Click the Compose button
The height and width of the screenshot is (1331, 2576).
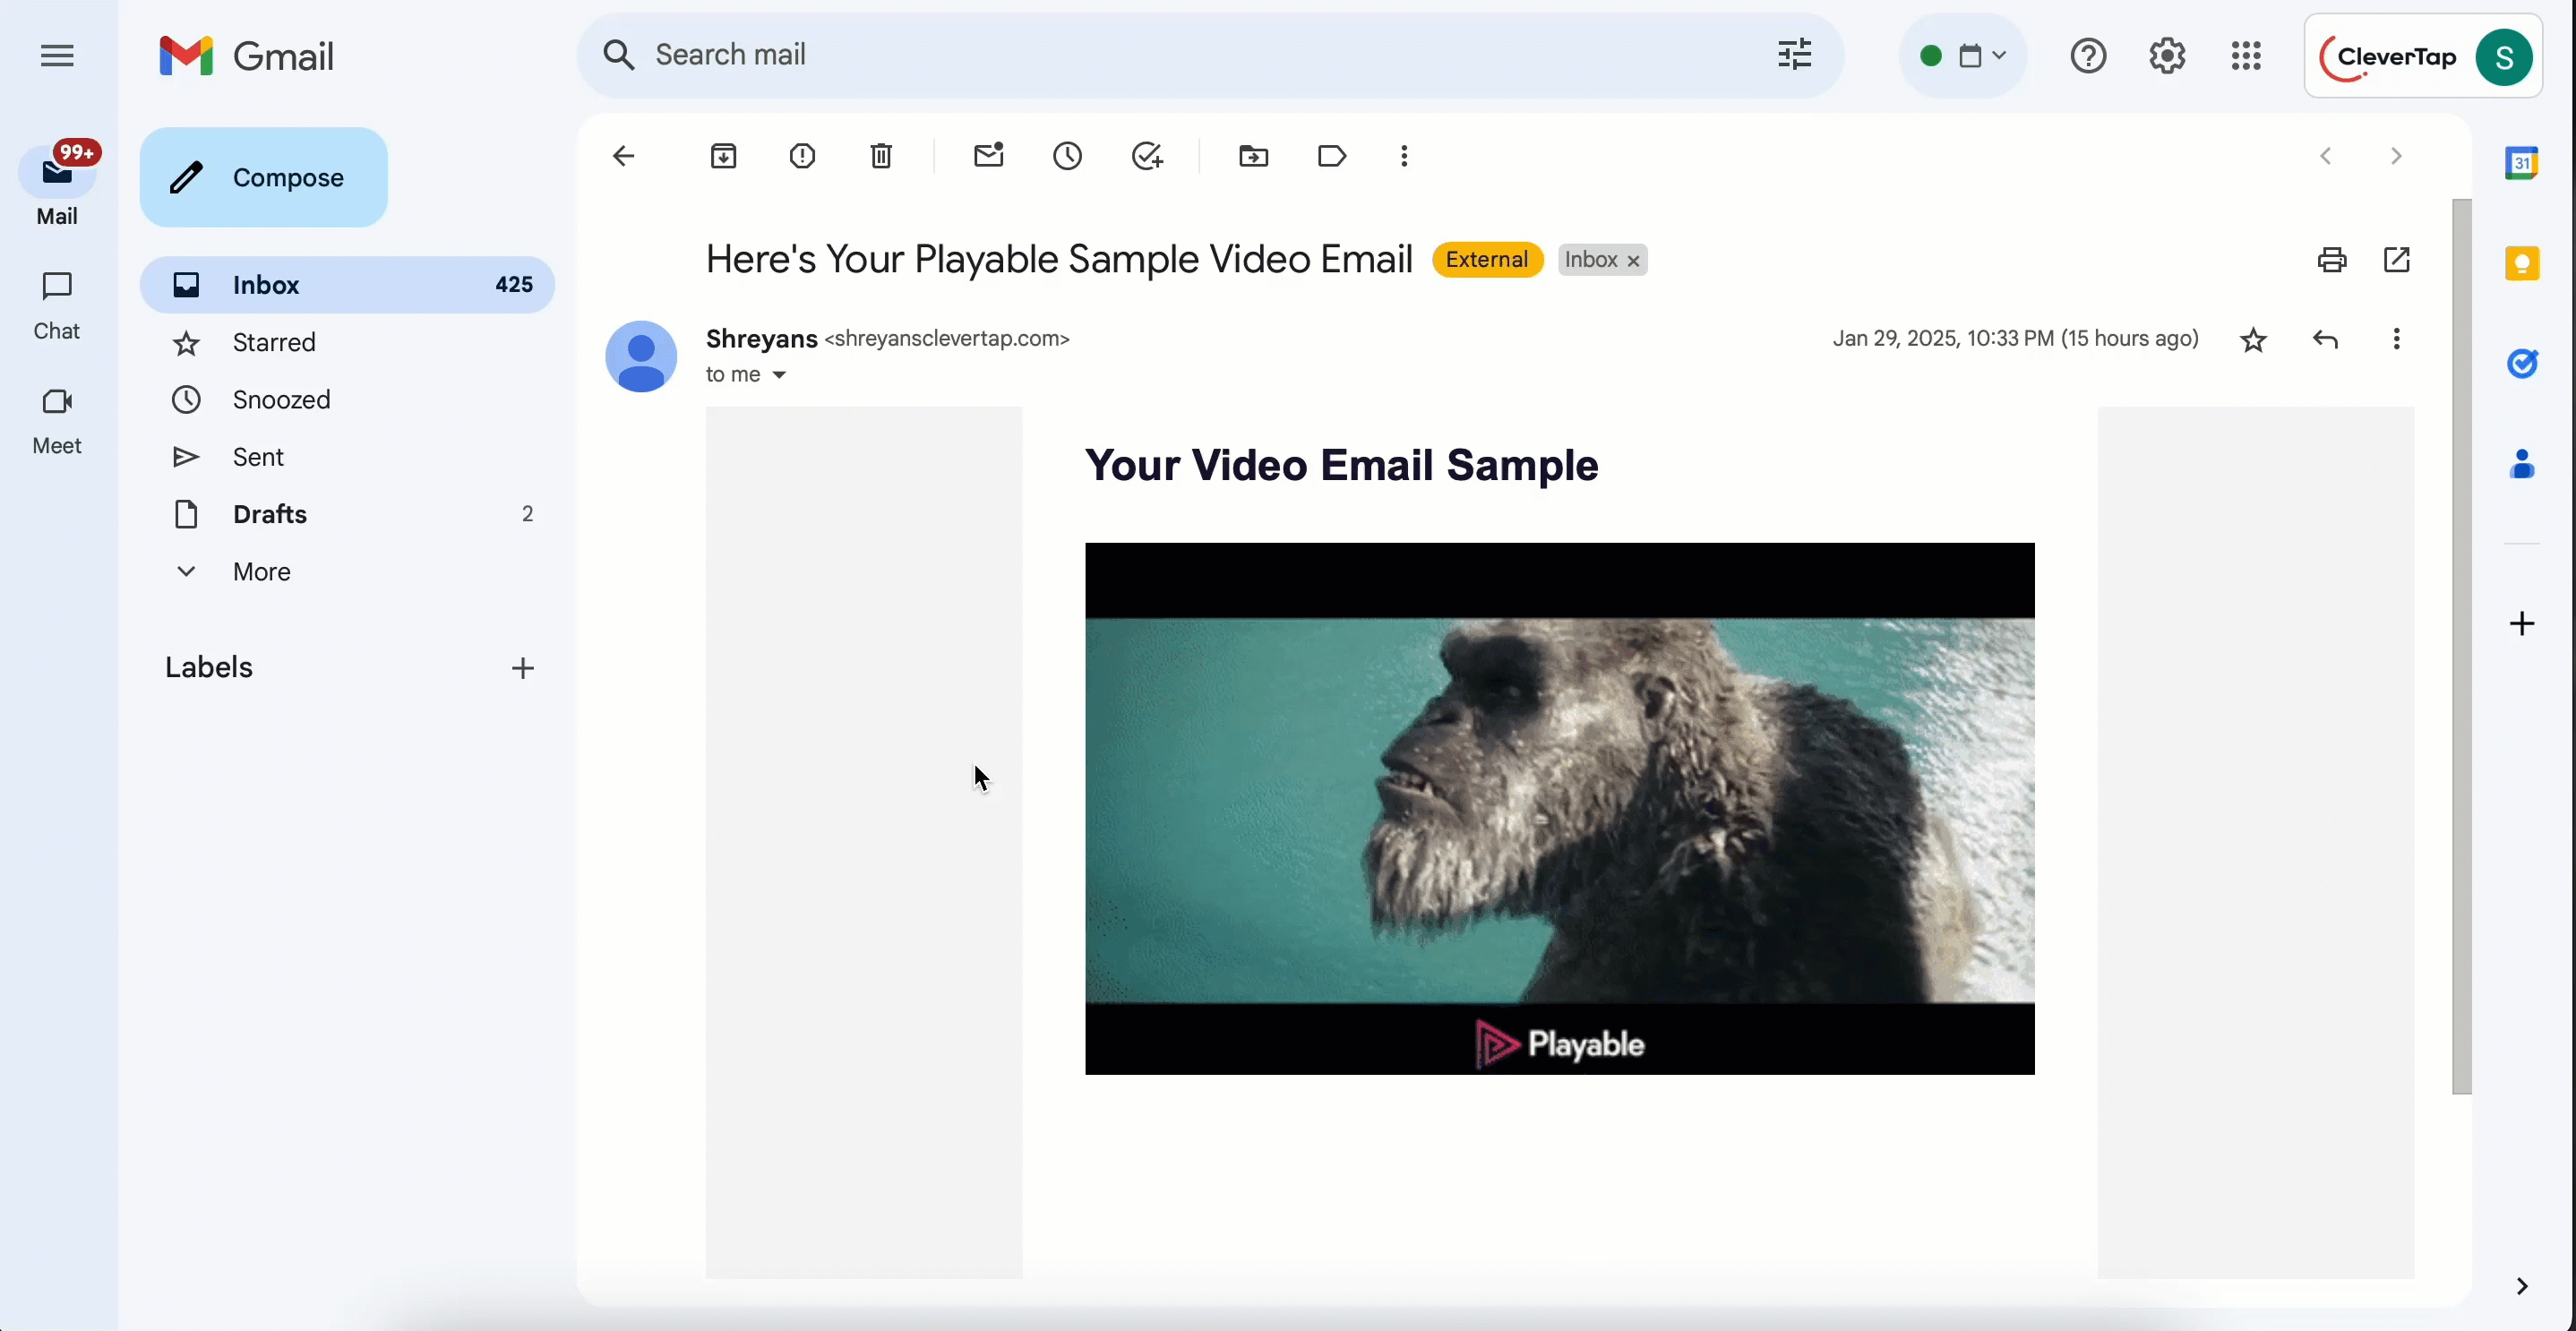[x=264, y=177]
